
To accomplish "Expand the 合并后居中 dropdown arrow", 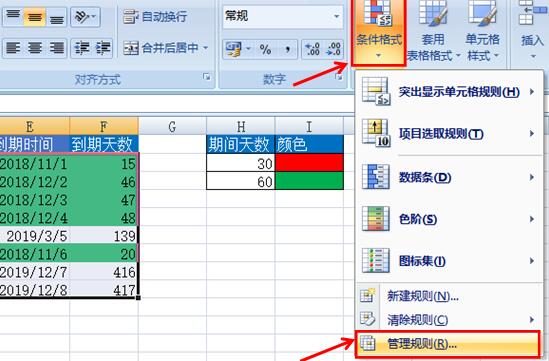I will click(x=206, y=48).
